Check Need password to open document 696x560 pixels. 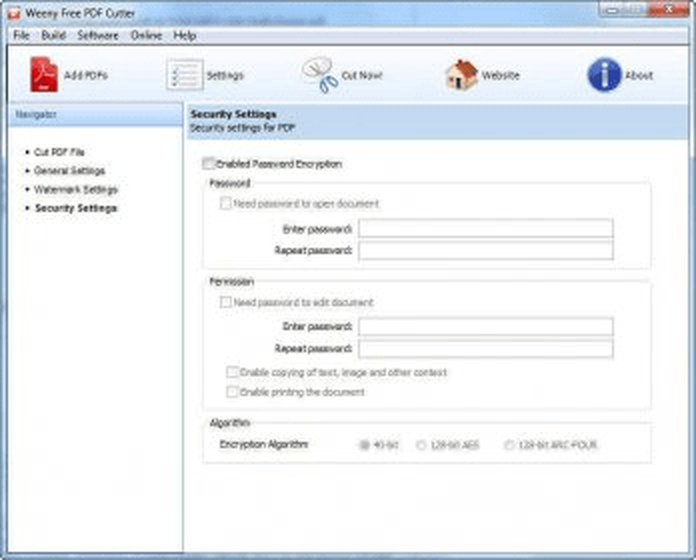coord(225,204)
